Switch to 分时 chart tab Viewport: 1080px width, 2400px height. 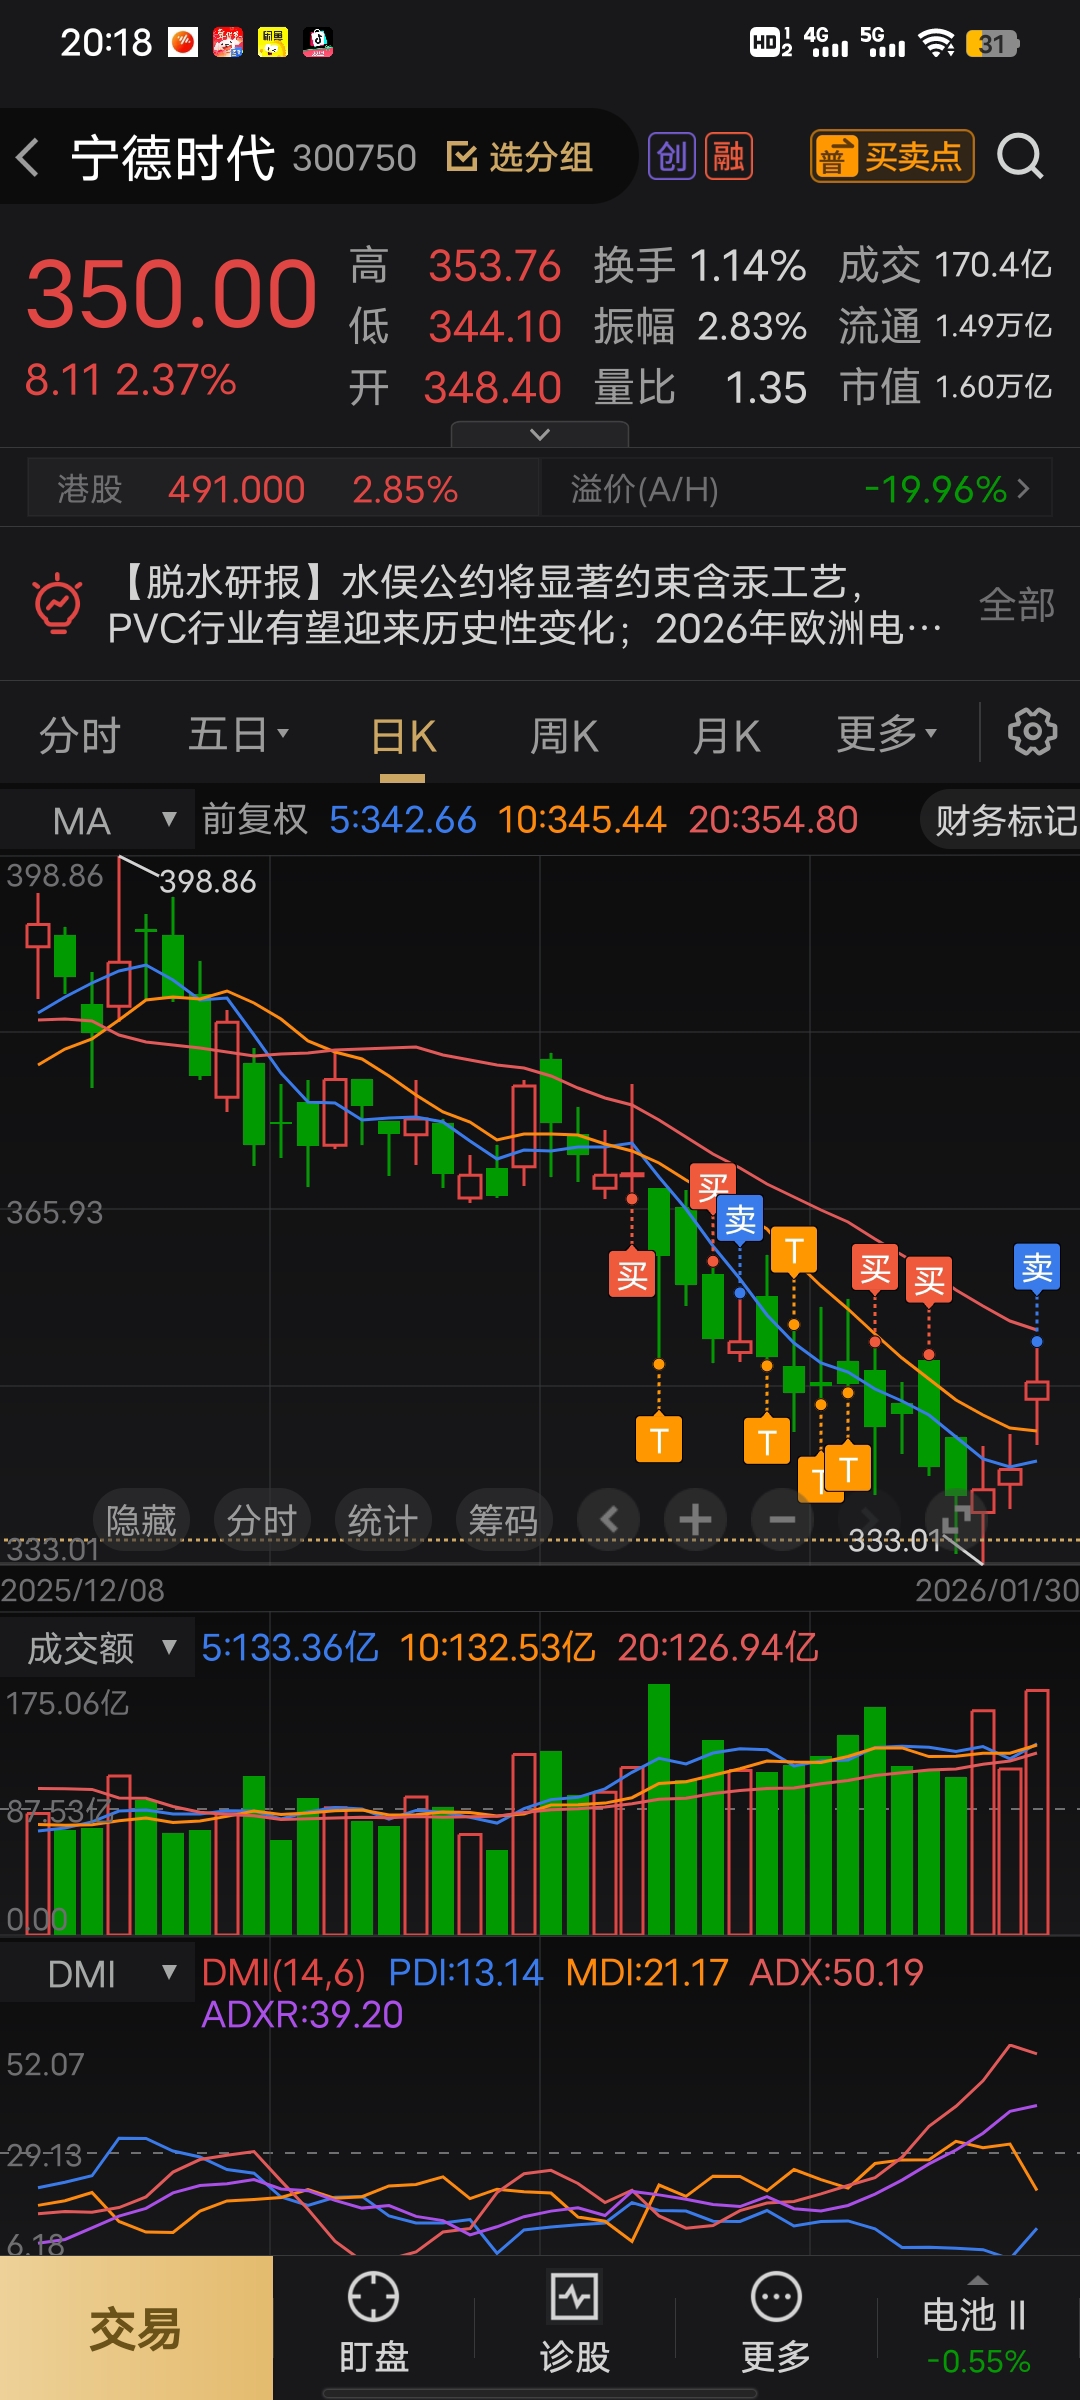(x=80, y=736)
